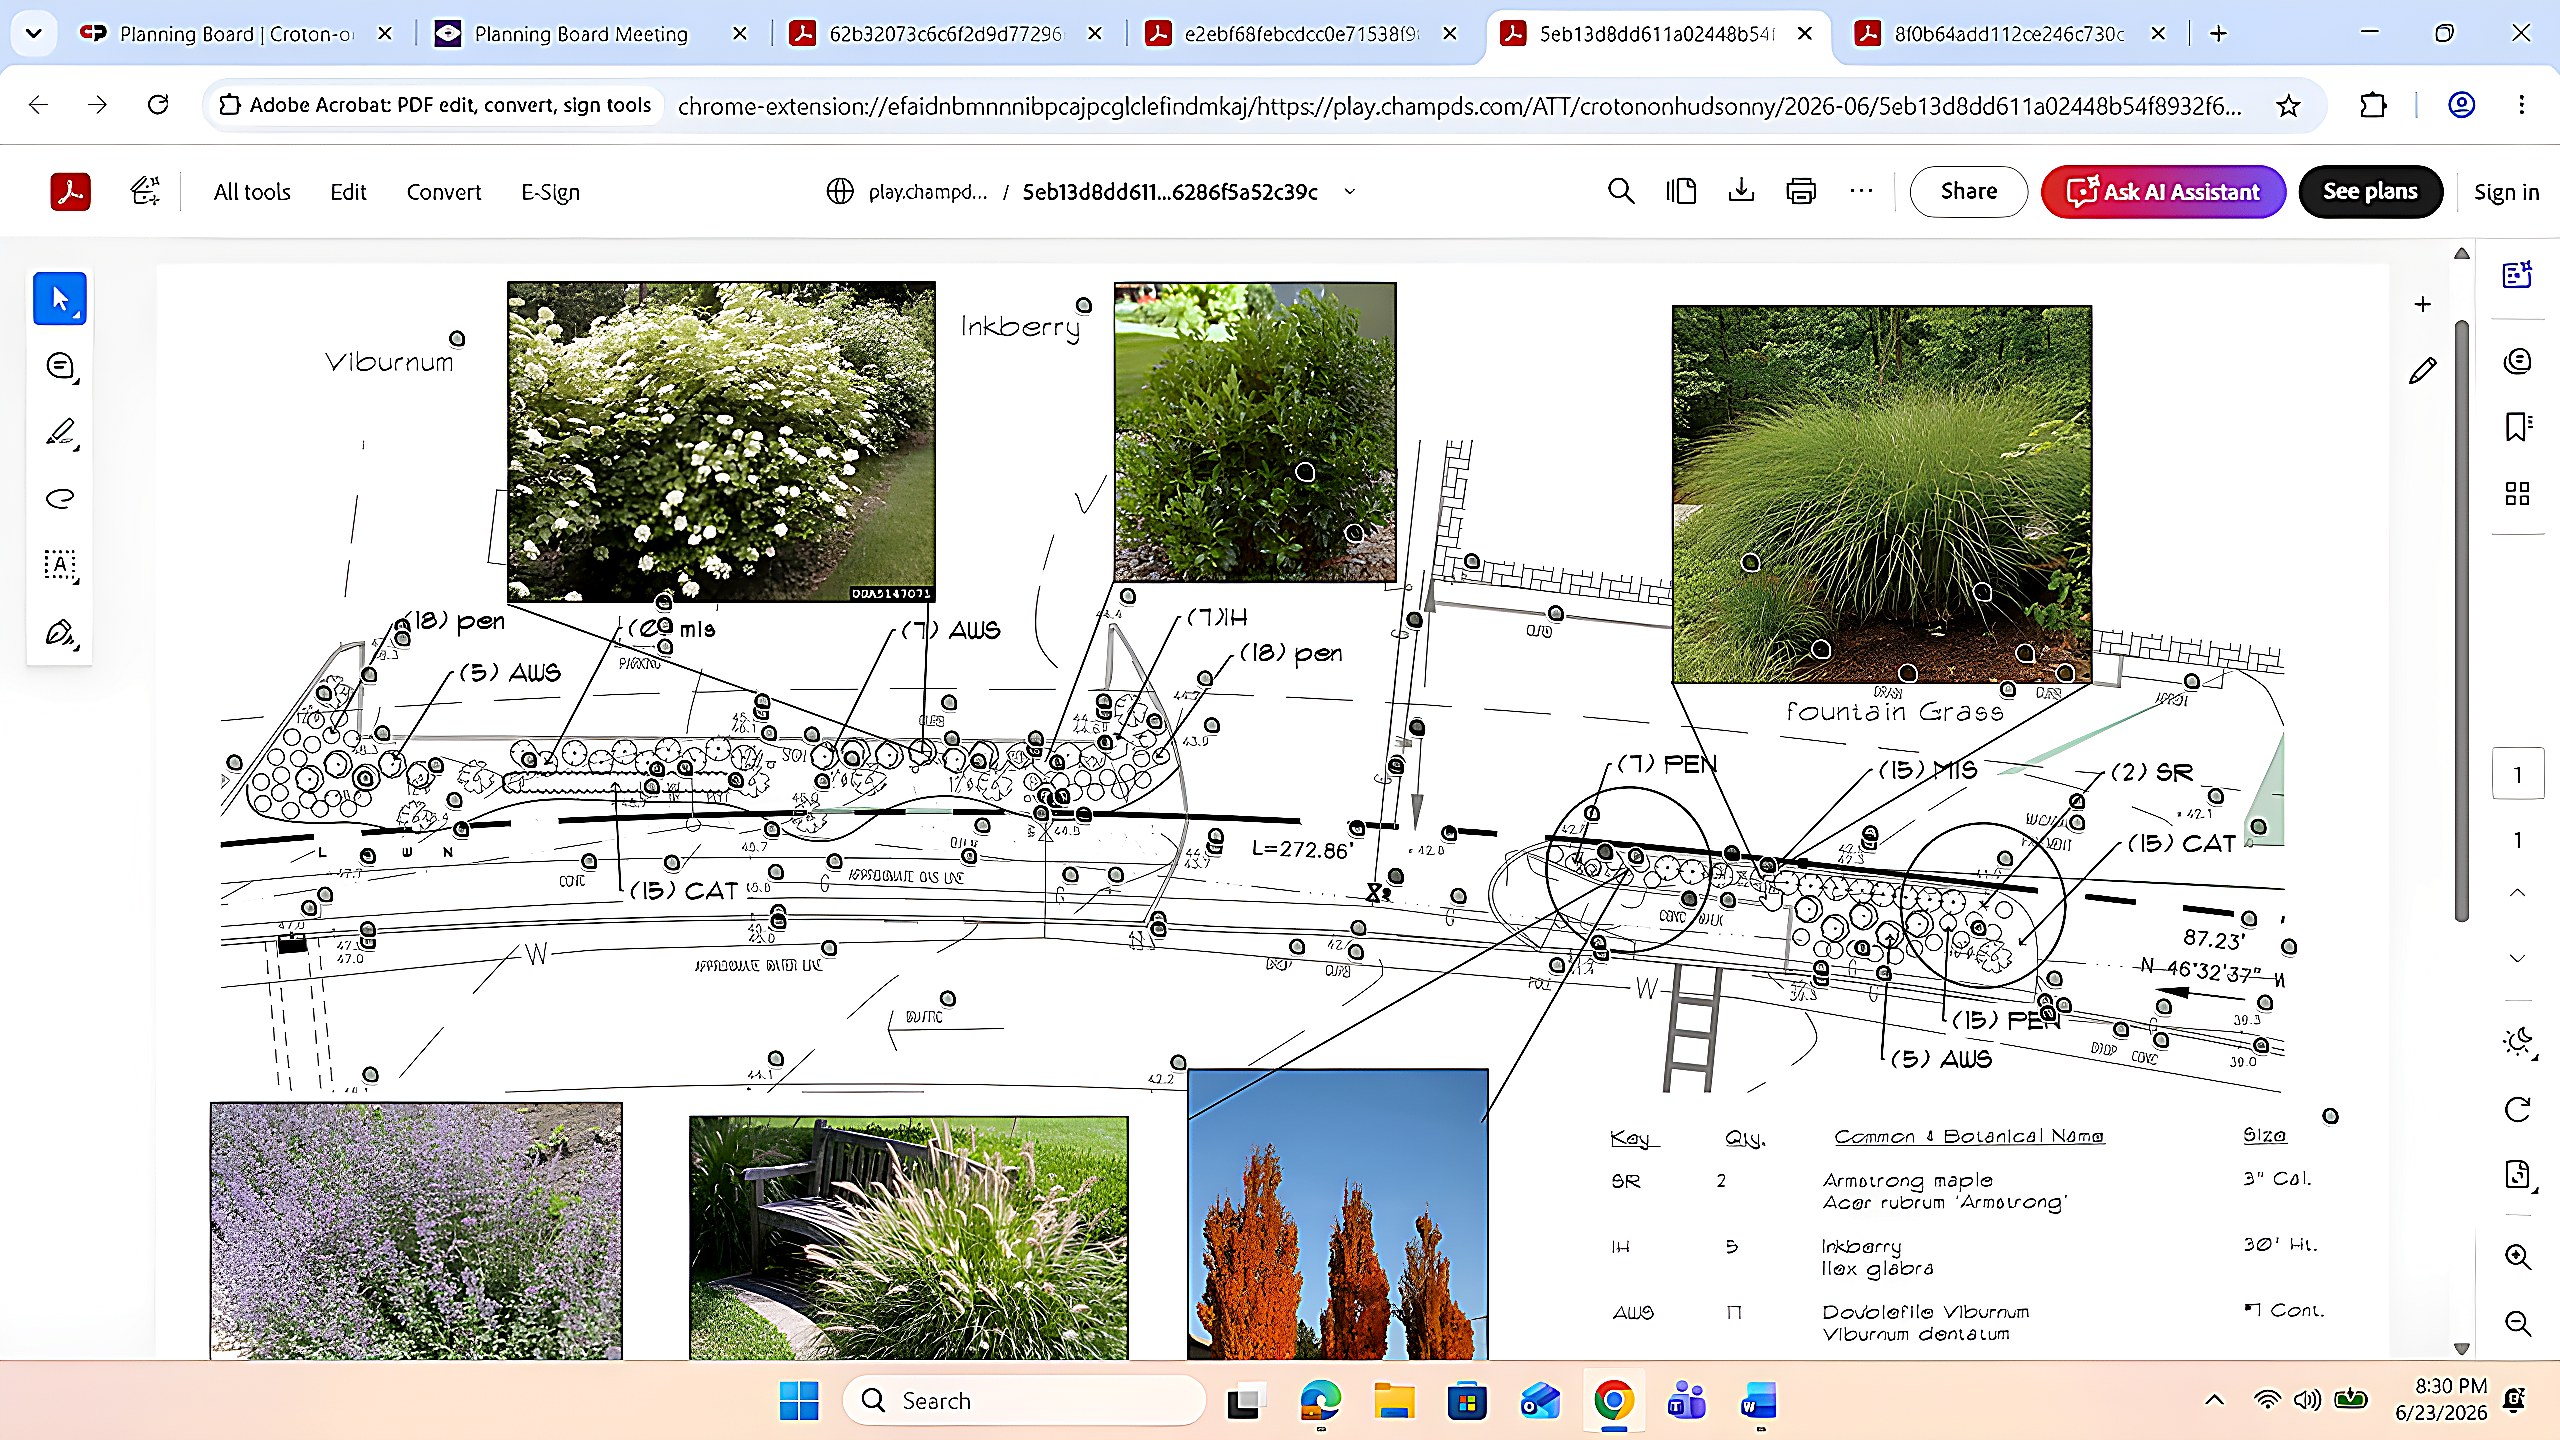Toggle dark mode display icon
2560x1440 pixels.
pos(2517,1042)
